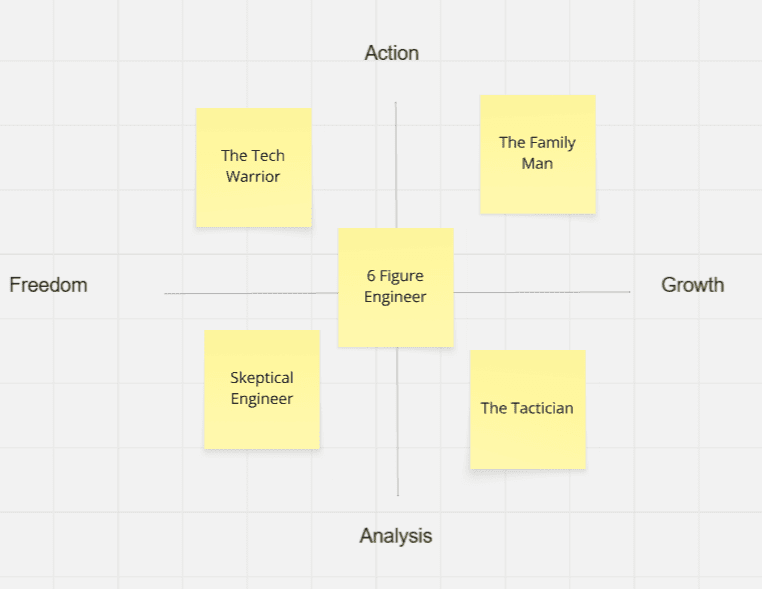Select horizontal axis line near Freedom label
The width and height of the screenshot is (762, 589).
(250, 293)
